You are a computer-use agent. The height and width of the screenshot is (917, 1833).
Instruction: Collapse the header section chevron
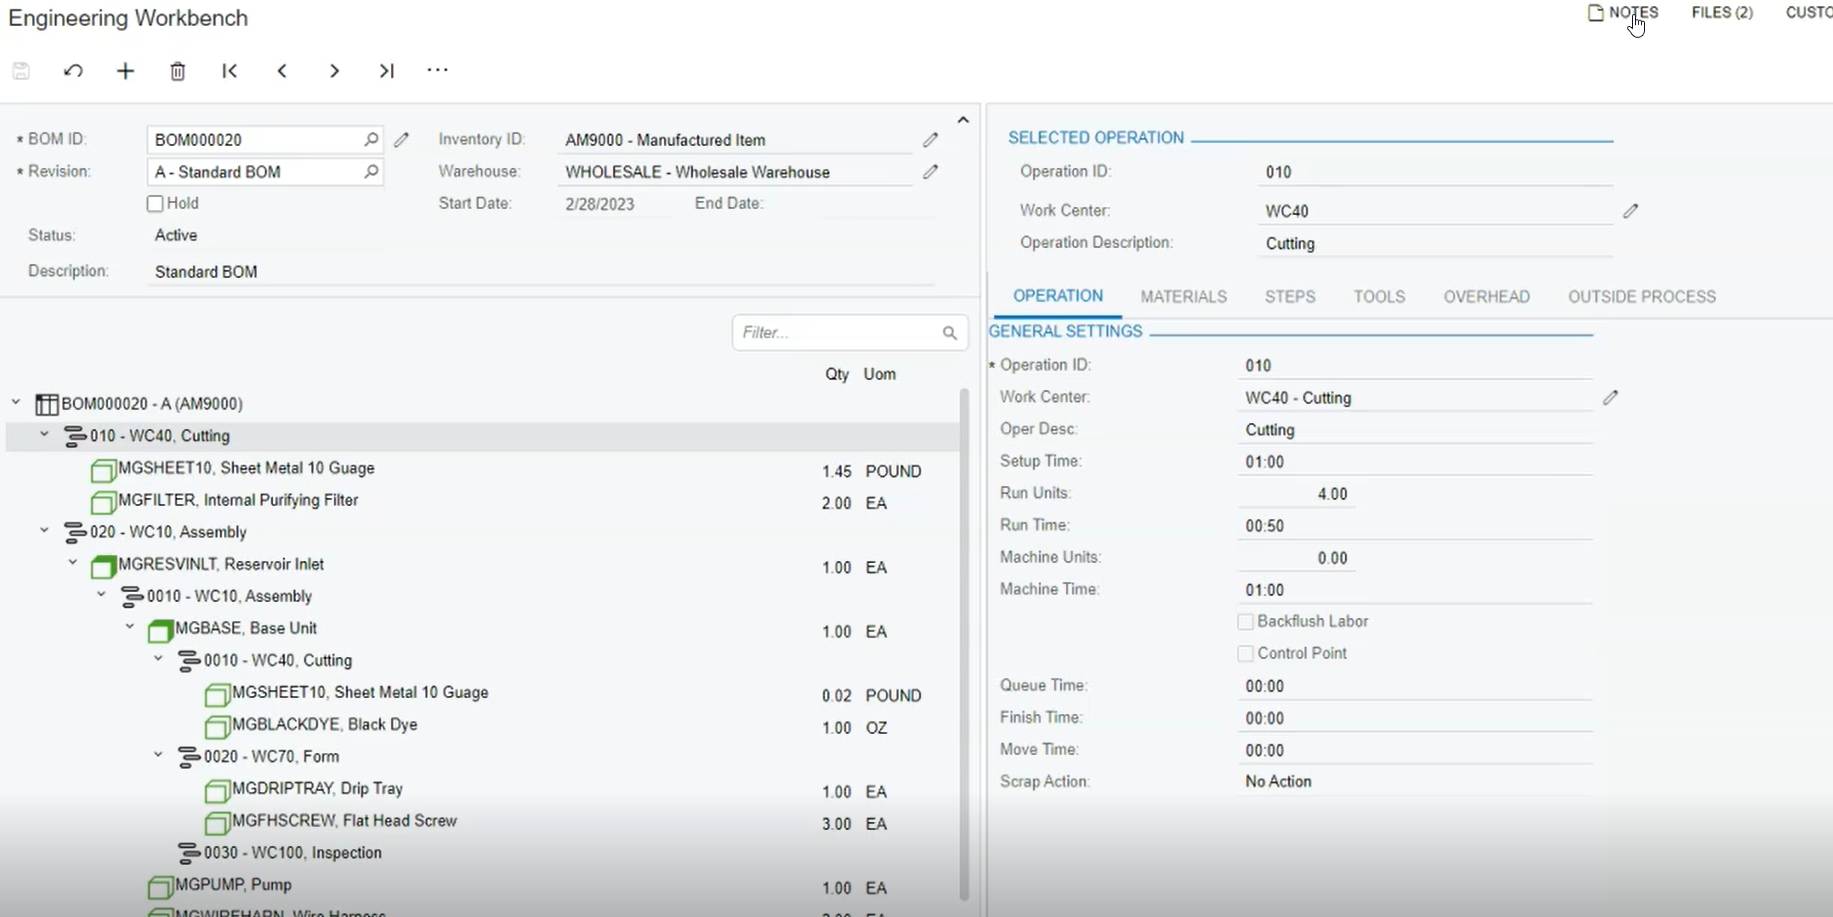tap(963, 120)
